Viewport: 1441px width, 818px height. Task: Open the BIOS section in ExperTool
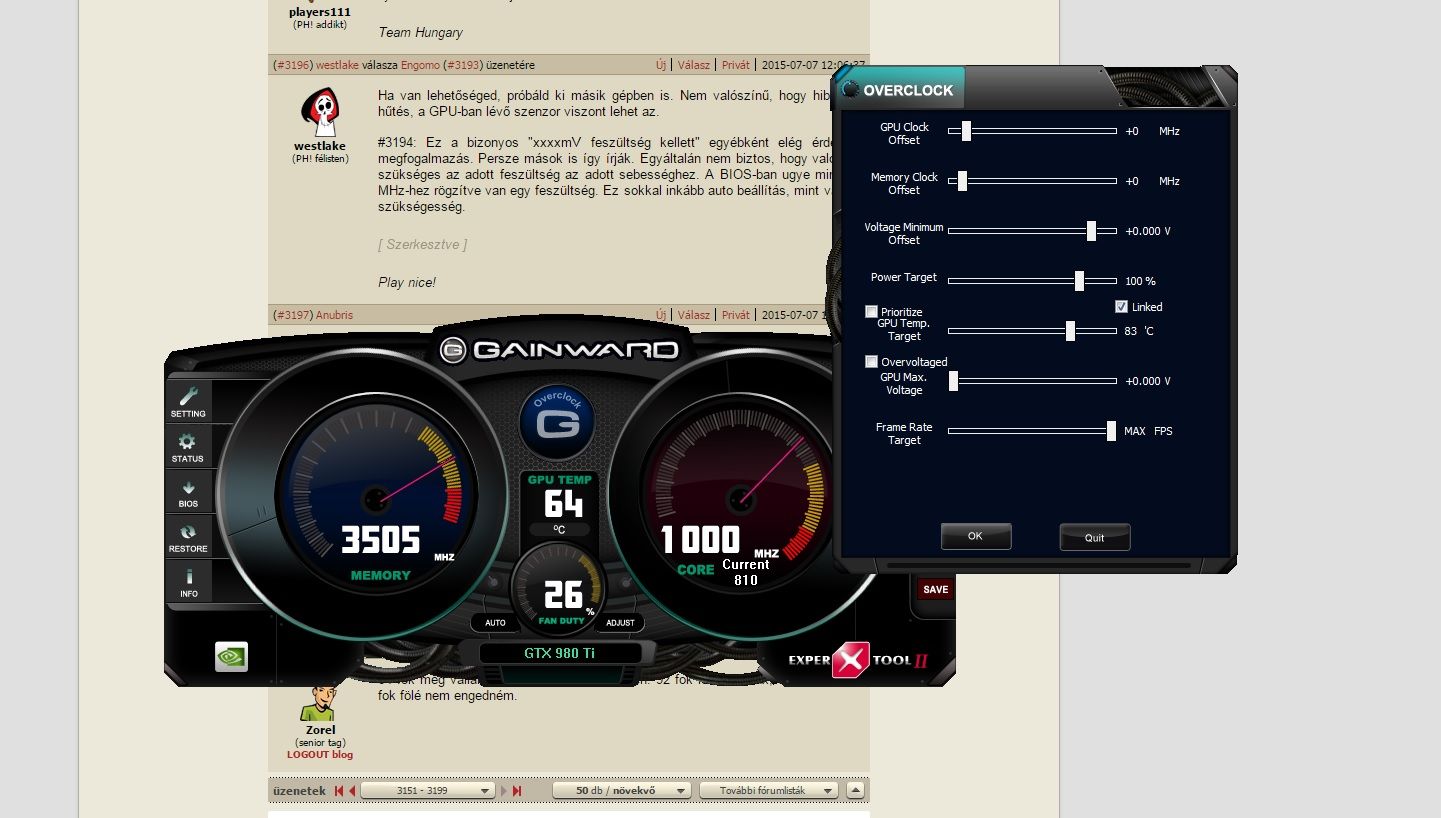[188, 491]
